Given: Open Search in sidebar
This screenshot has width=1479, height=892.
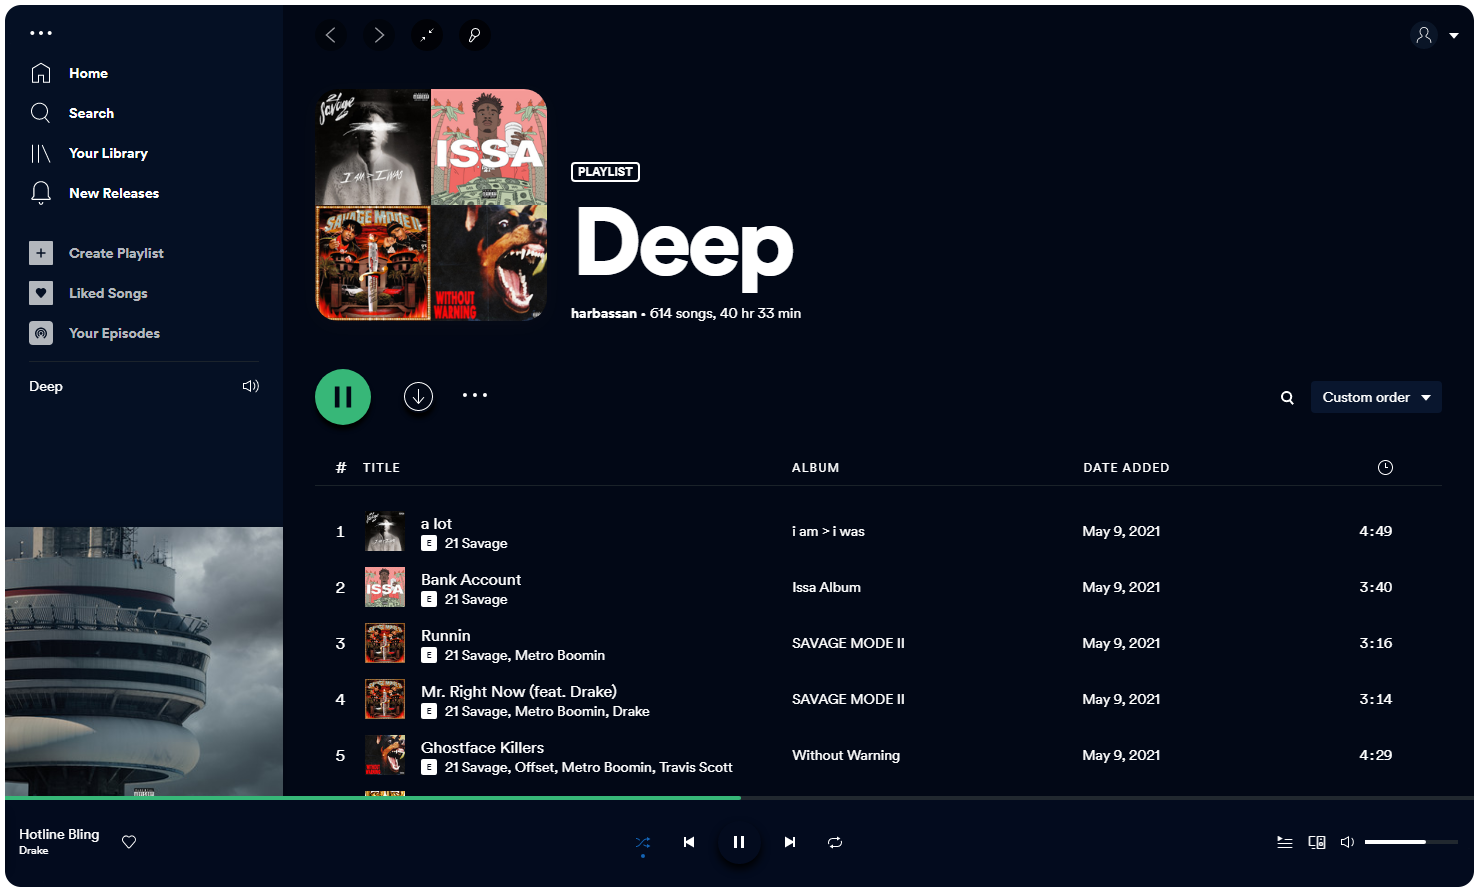Looking at the screenshot, I should tap(91, 113).
